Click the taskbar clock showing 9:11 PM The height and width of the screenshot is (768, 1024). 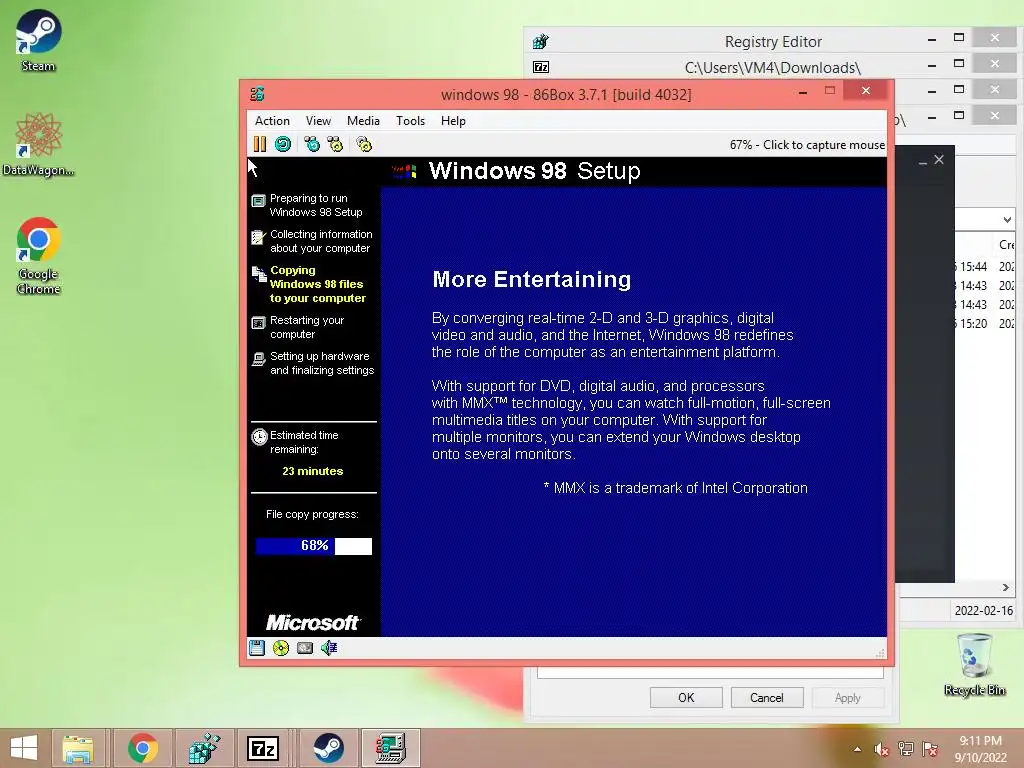coord(980,749)
